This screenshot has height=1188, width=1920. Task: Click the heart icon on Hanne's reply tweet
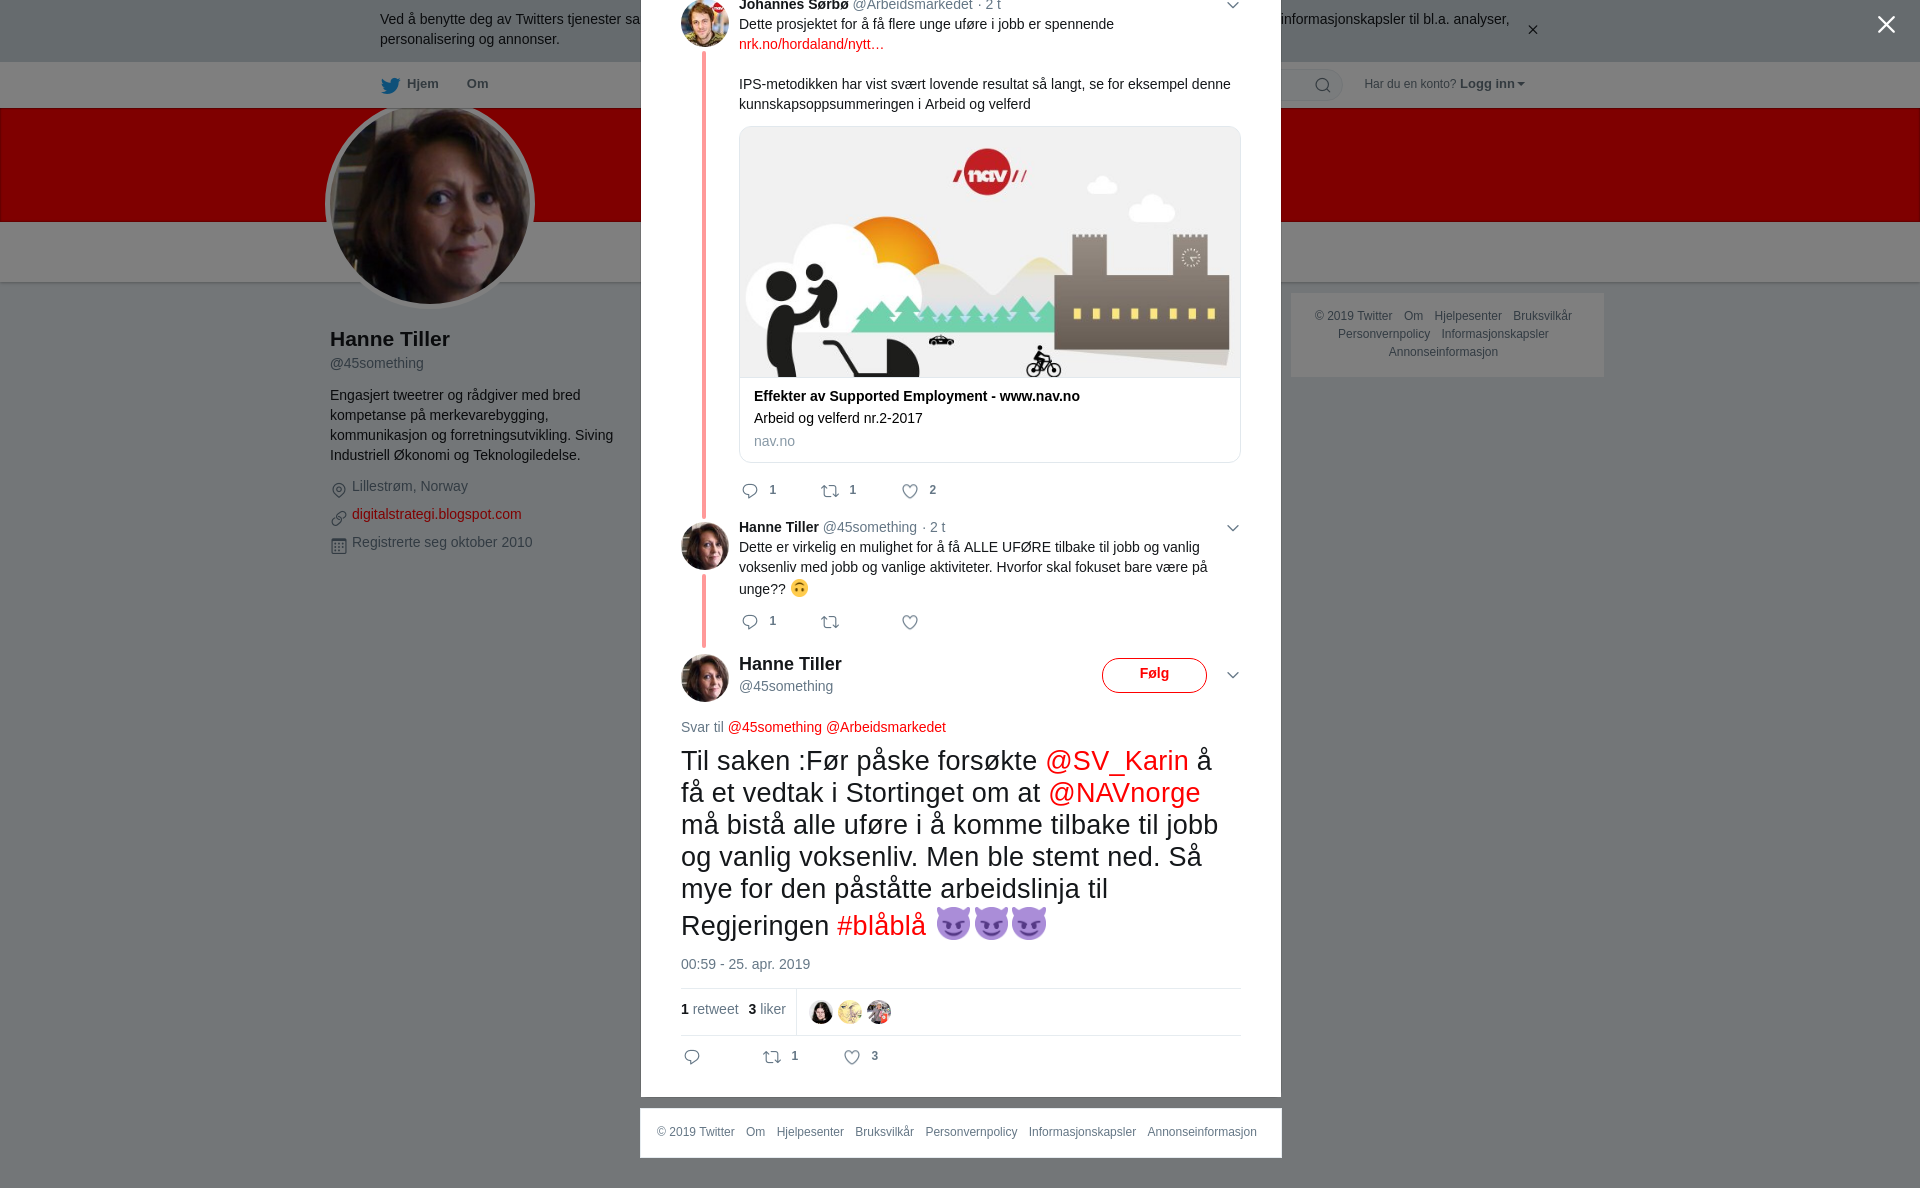pyautogui.click(x=910, y=622)
